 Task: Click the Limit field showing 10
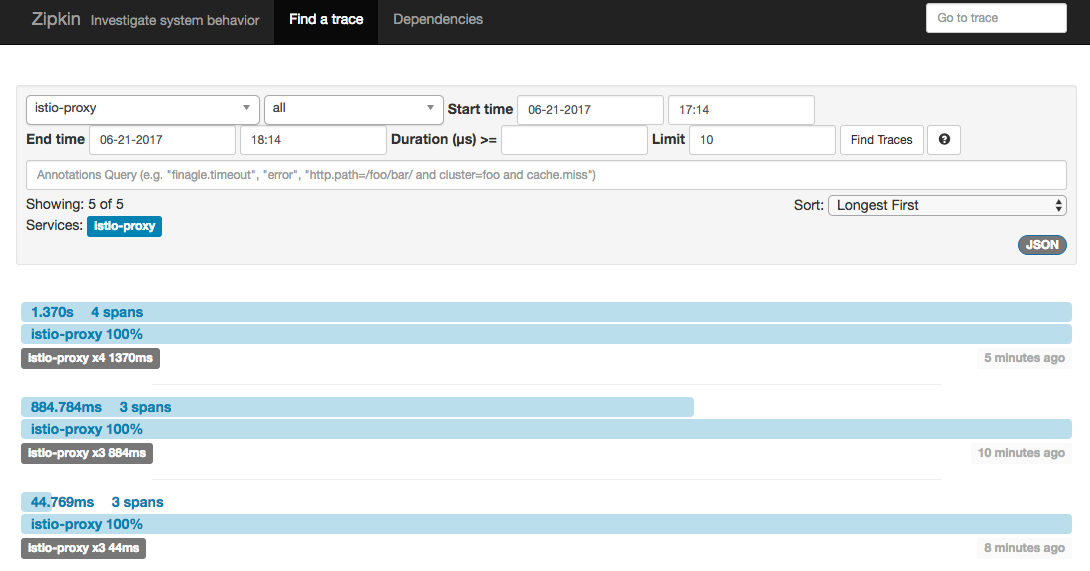pos(762,140)
